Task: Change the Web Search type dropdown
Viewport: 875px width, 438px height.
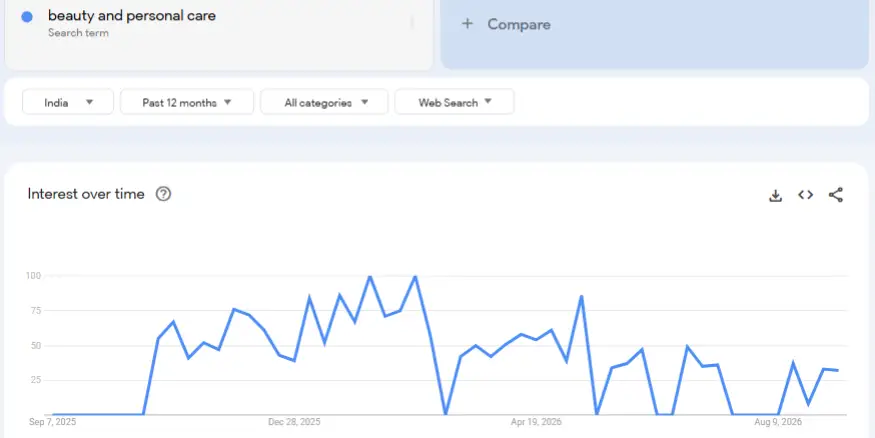Action: 454,102
